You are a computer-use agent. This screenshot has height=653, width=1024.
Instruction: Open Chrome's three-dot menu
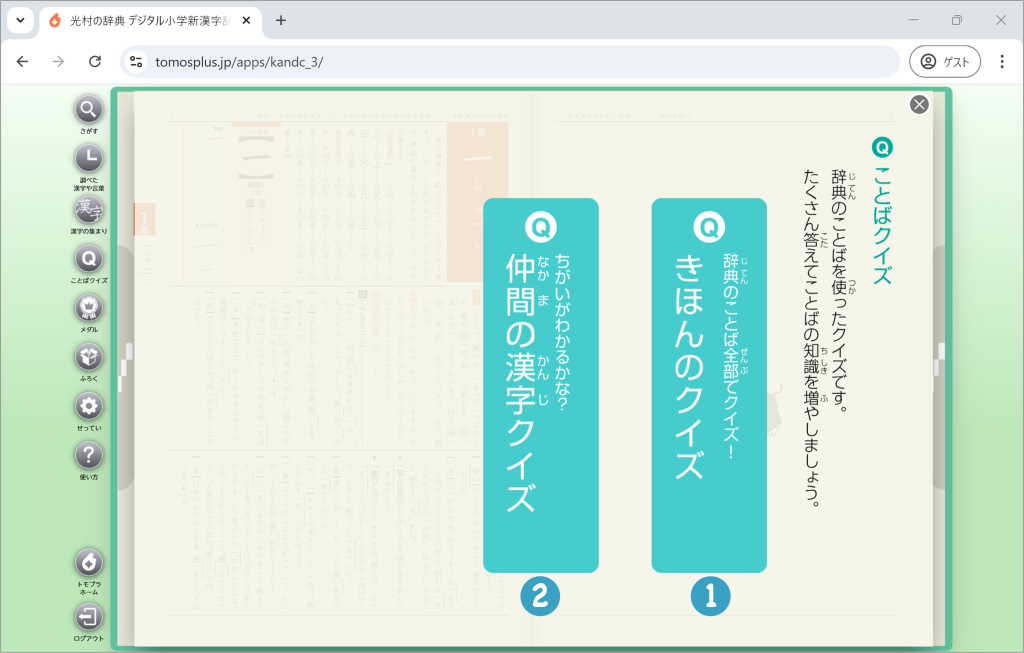pos(1002,61)
